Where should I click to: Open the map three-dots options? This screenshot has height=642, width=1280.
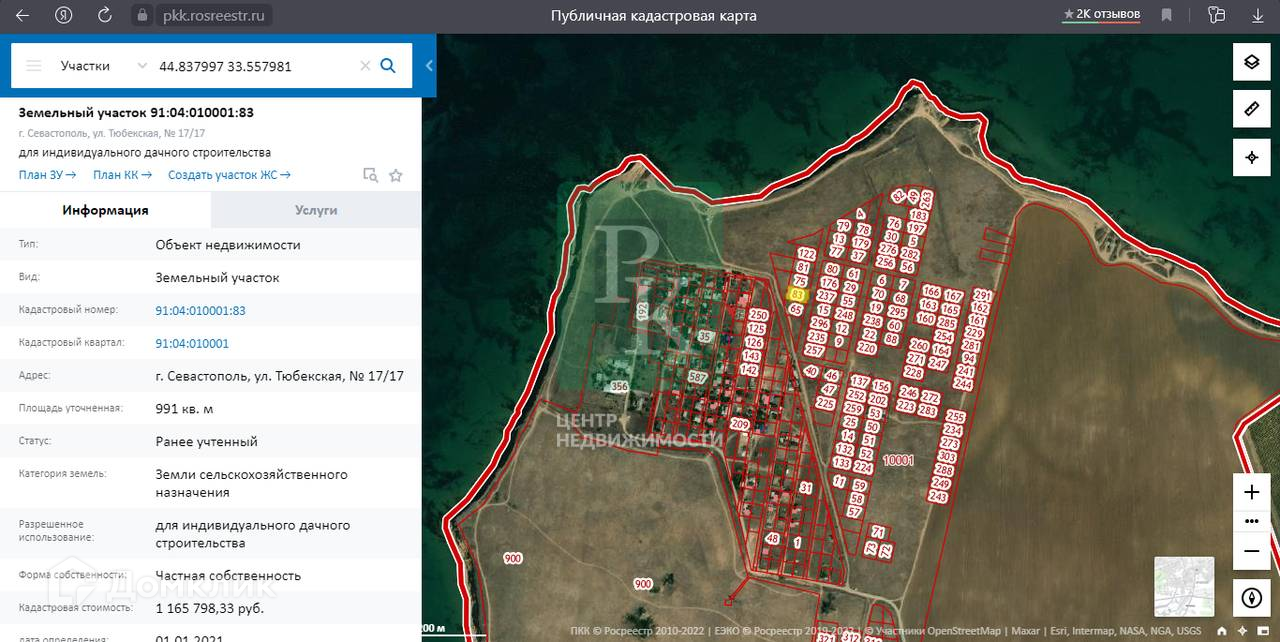[x=1251, y=521]
